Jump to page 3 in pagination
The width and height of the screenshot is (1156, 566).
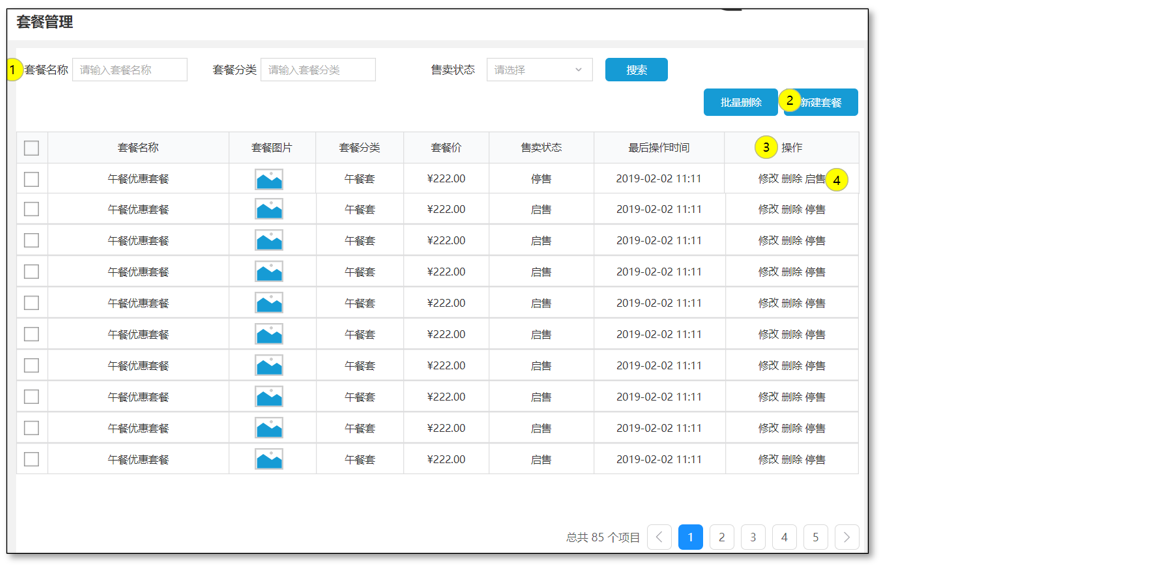(x=753, y=537)
